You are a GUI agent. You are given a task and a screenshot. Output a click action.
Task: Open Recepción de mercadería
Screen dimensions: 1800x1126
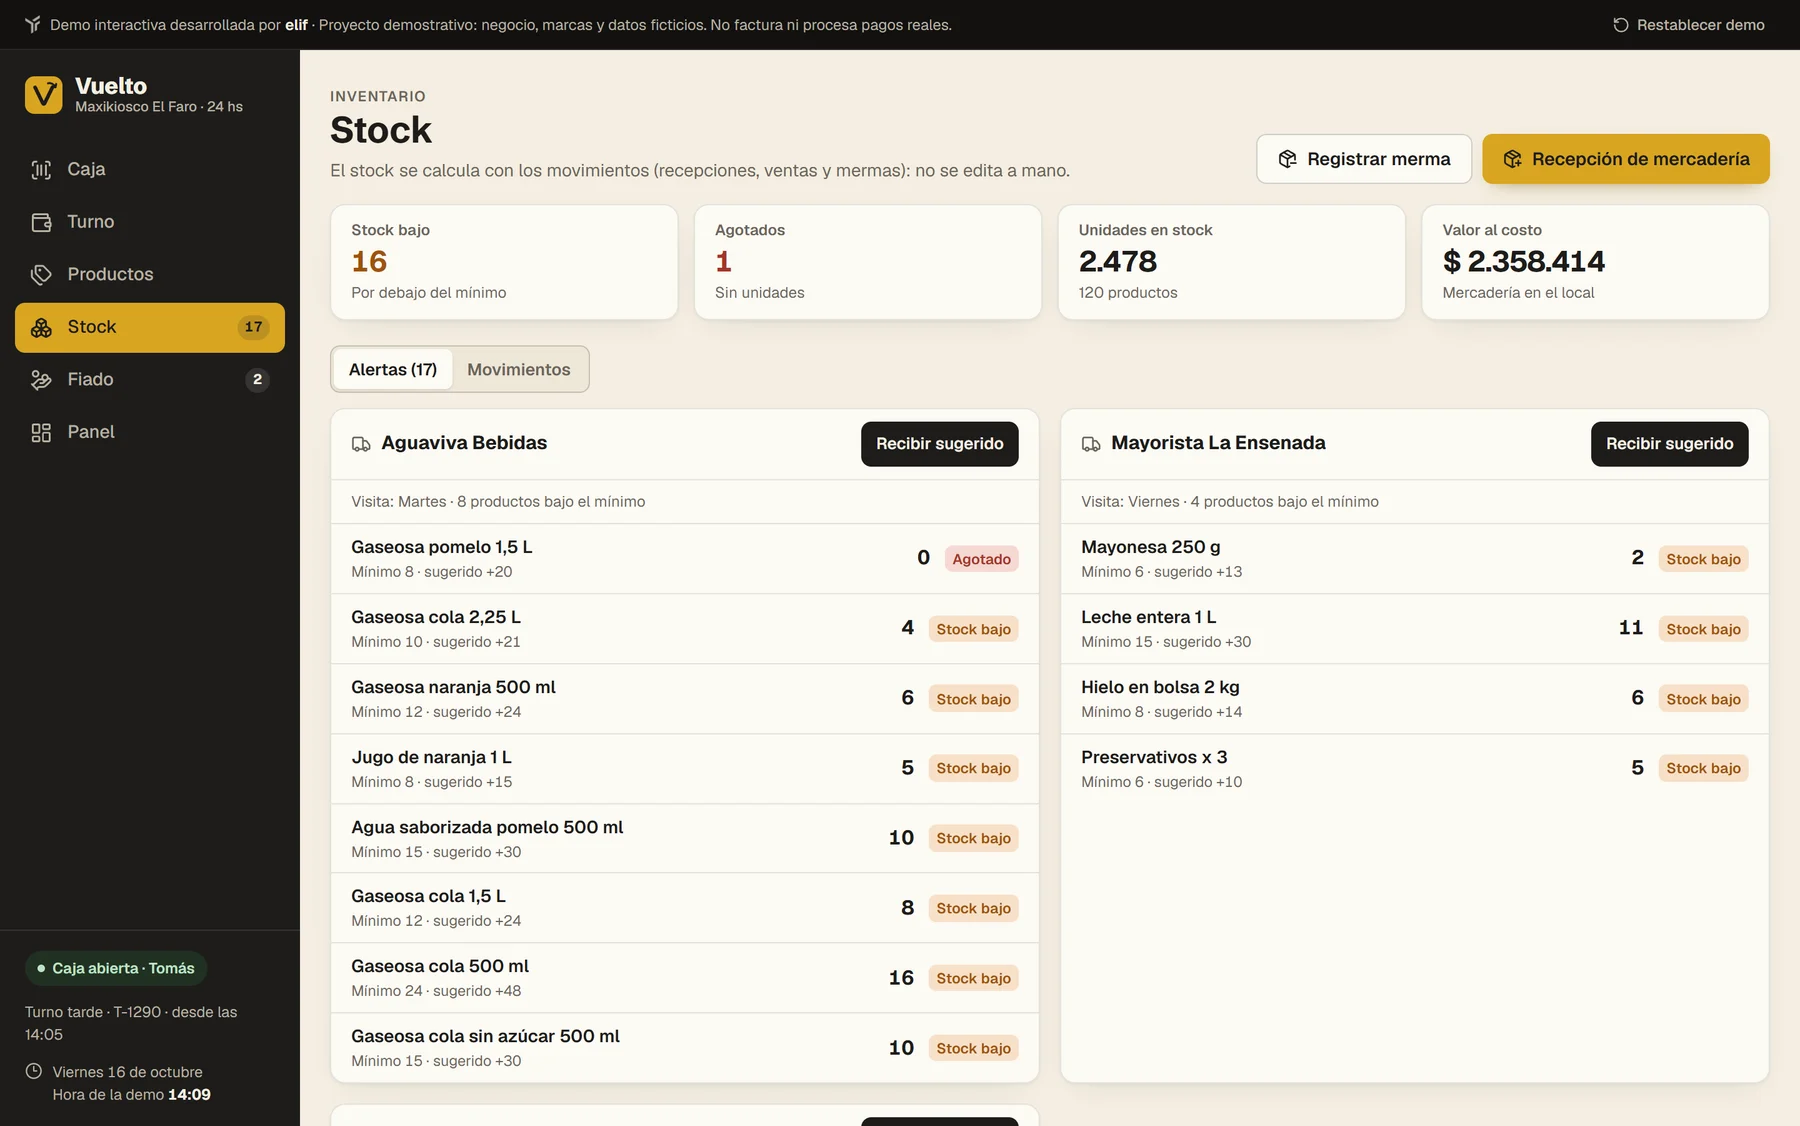click(1626, 159)
